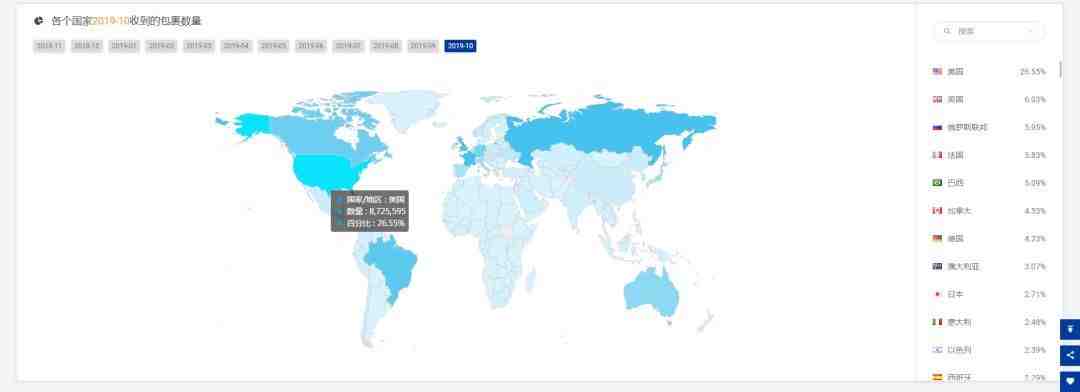Viewport: 1080px width, 392px height.
Task: Choose the 2019-04 month tab
Action: [236, 46]
